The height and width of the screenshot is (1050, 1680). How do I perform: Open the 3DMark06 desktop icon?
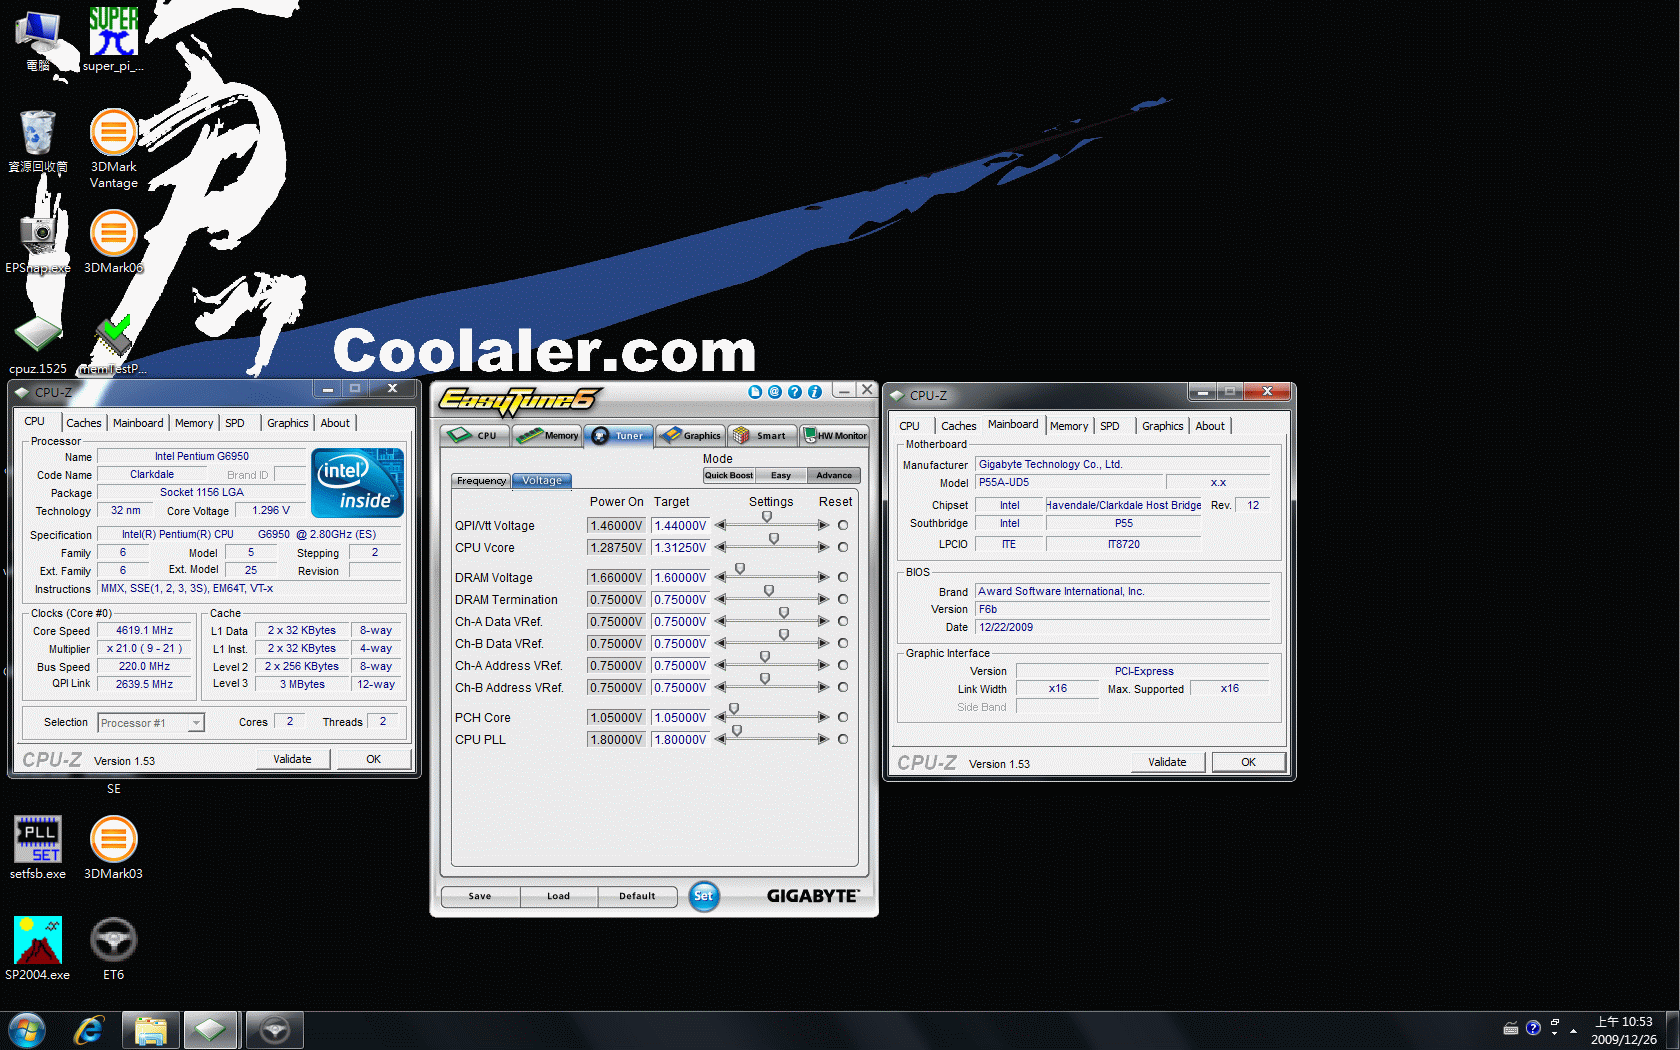coord(113,242)
